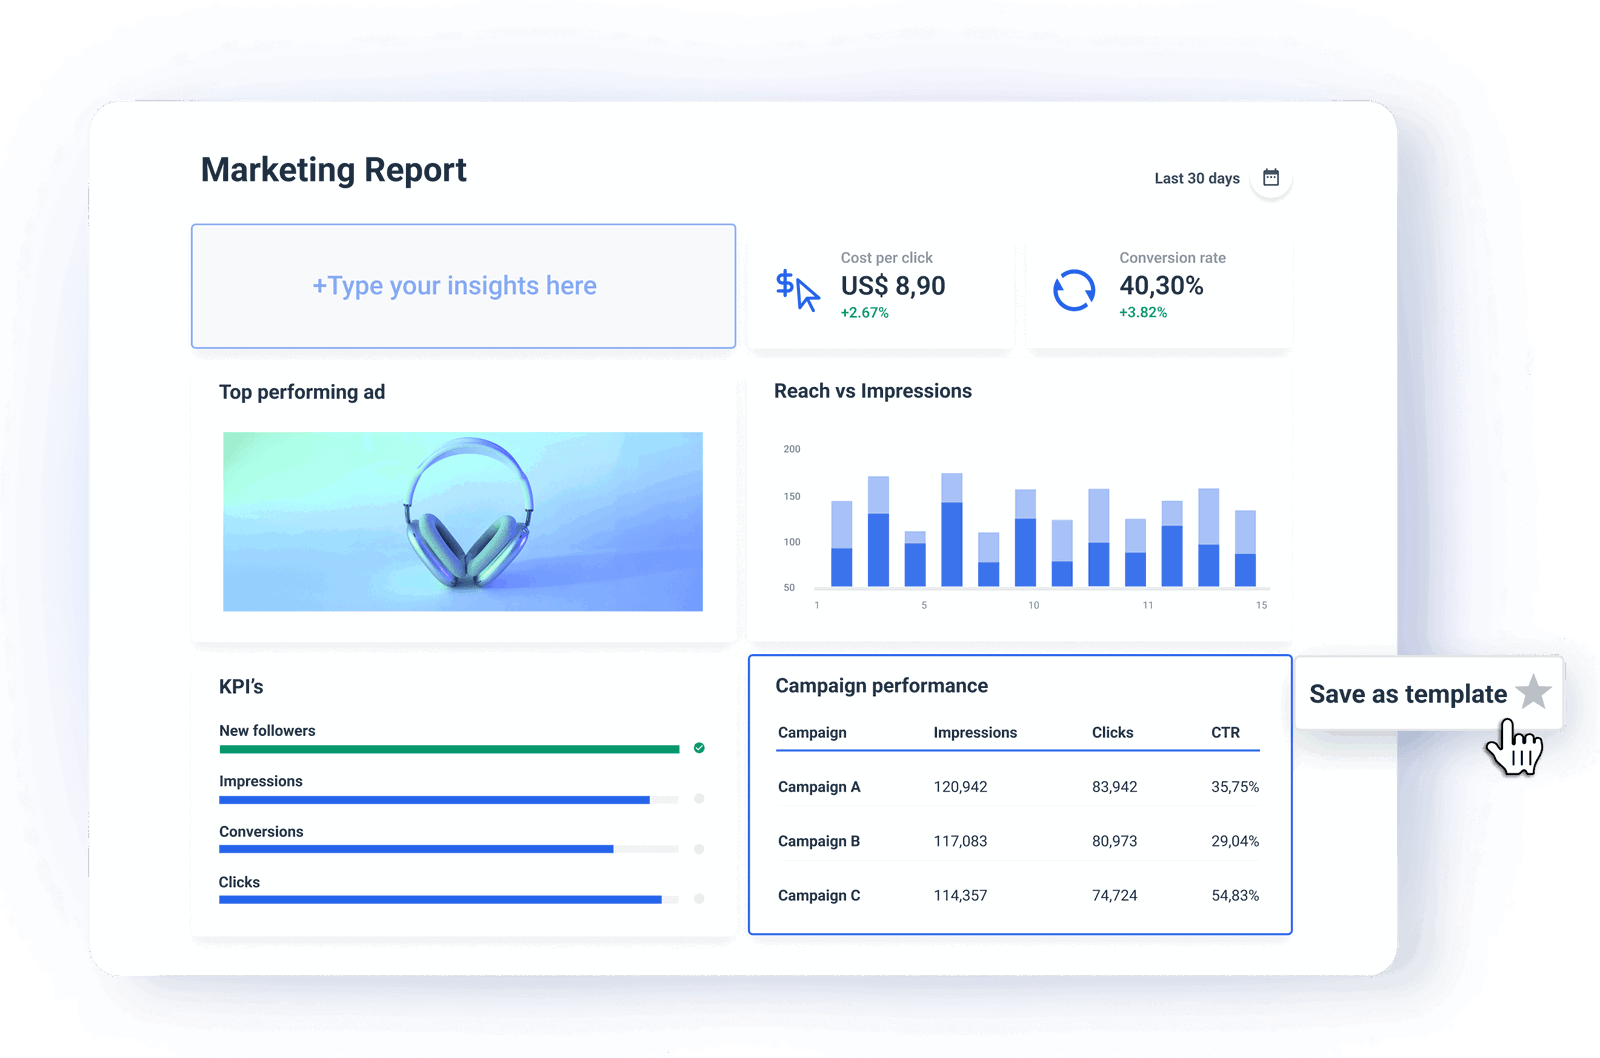Image resolution: width=1600 pixels, height=1058 pixels.
Task: Expand the Campaign performance panel
Action: (881, 686)
